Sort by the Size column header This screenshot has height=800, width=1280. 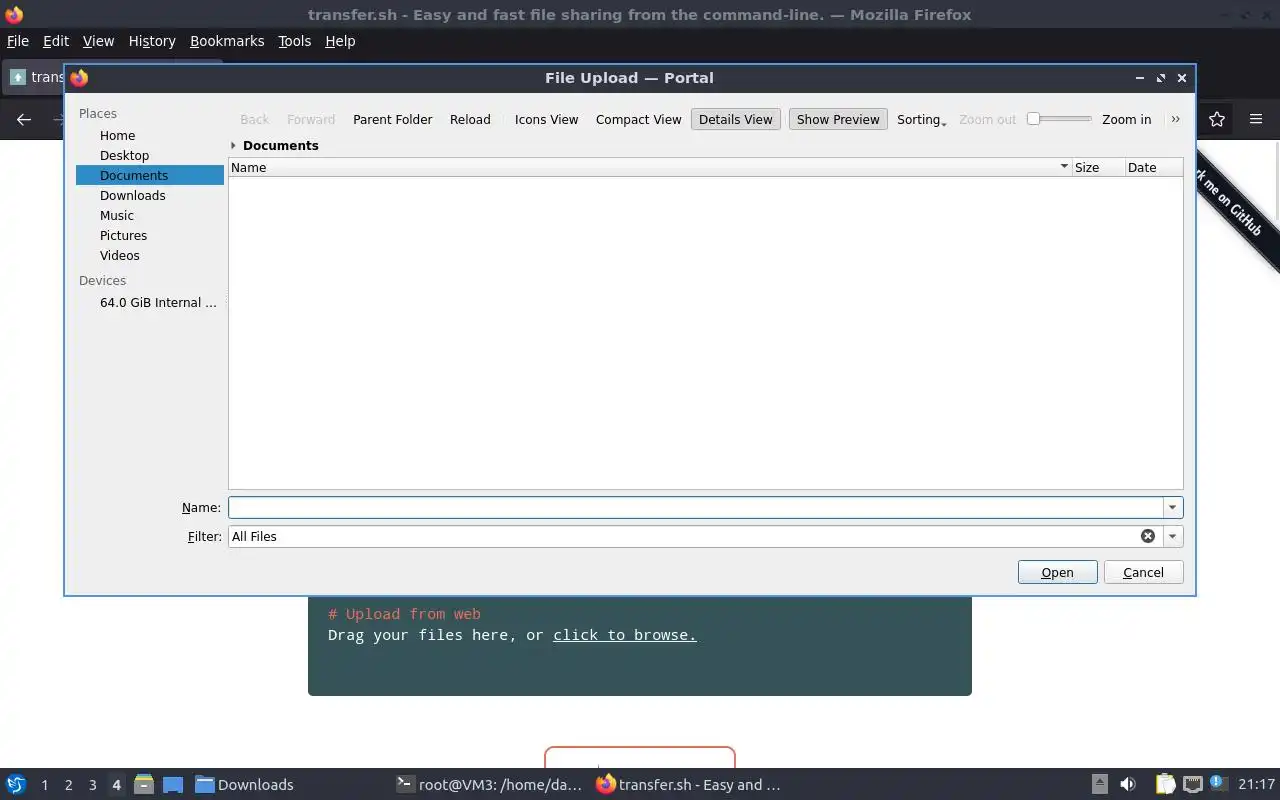(x=1098, y=167)
